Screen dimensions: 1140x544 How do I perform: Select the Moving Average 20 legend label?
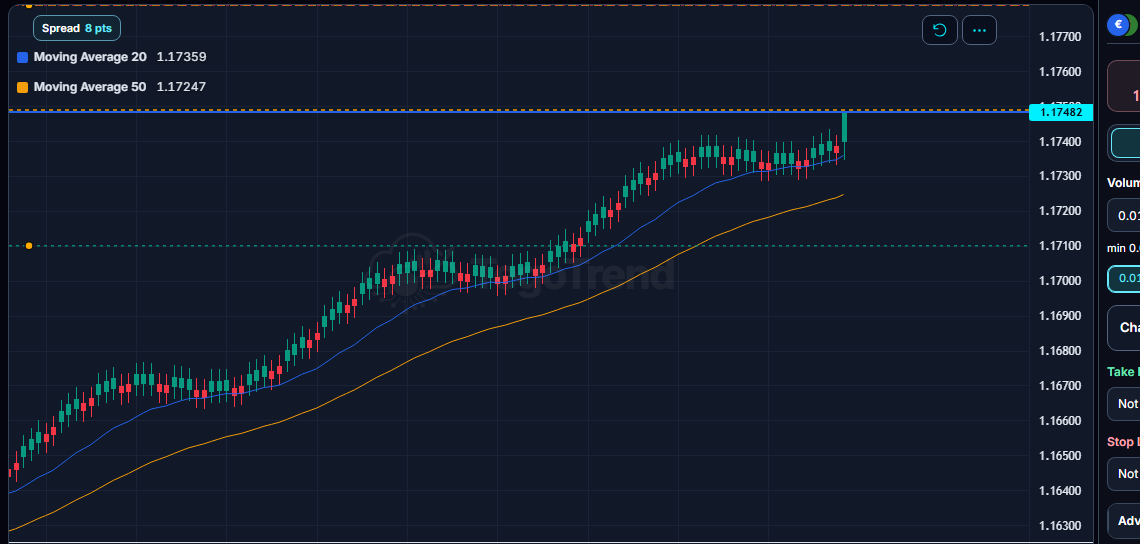pyautogui.click(x=90, y=57)
